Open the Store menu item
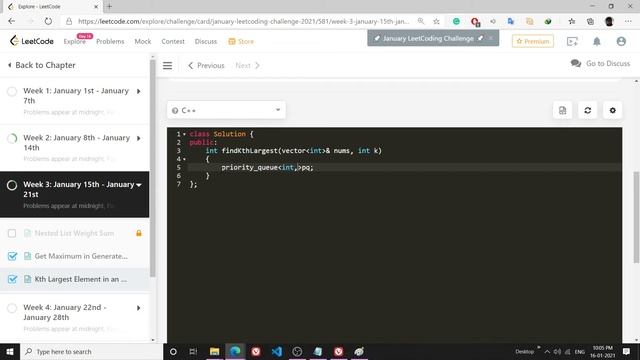Viewport: 640px width, 360px height. tap(241, 41)
